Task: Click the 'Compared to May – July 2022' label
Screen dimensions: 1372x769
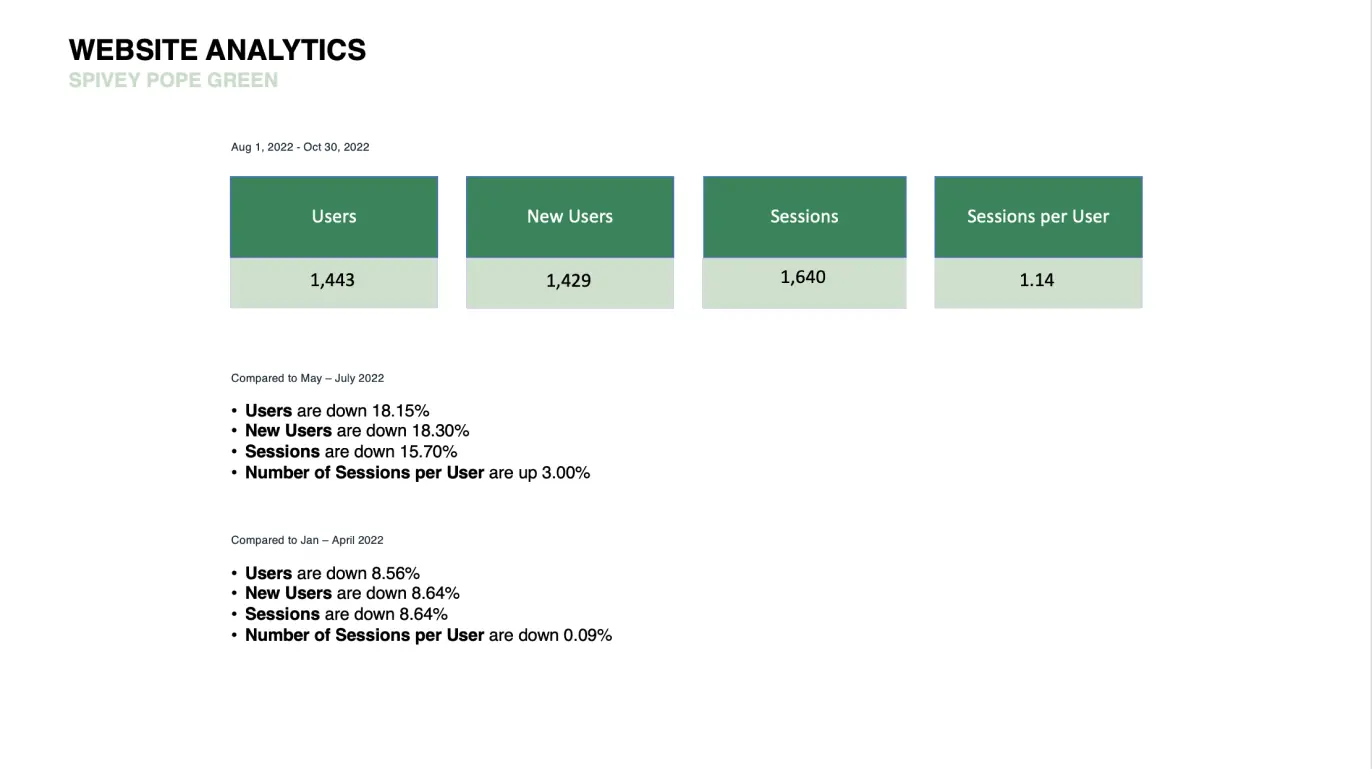Action: (307, 379)
